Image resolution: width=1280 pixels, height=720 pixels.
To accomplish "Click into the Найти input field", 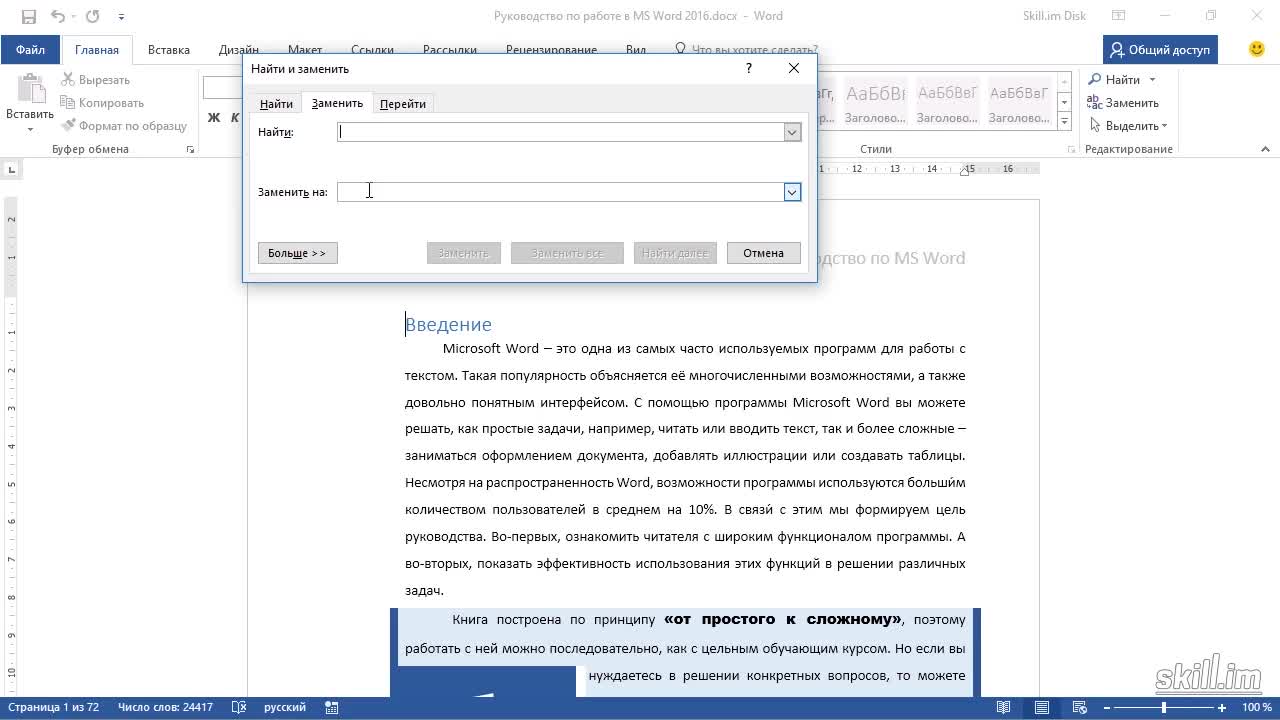I will point(561,132).
